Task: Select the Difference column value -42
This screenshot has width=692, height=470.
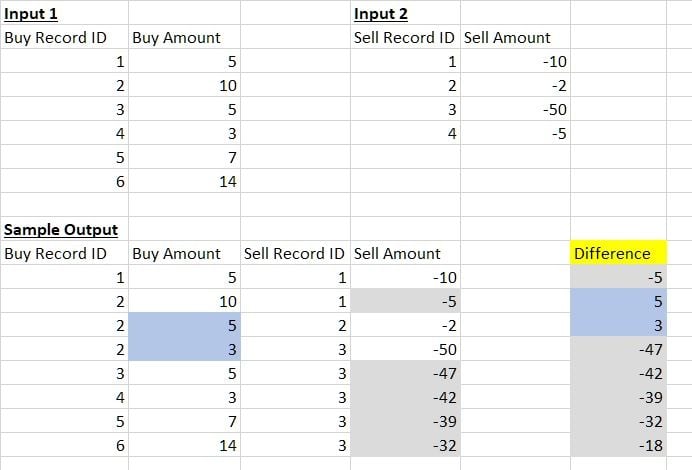Action: 618,373
